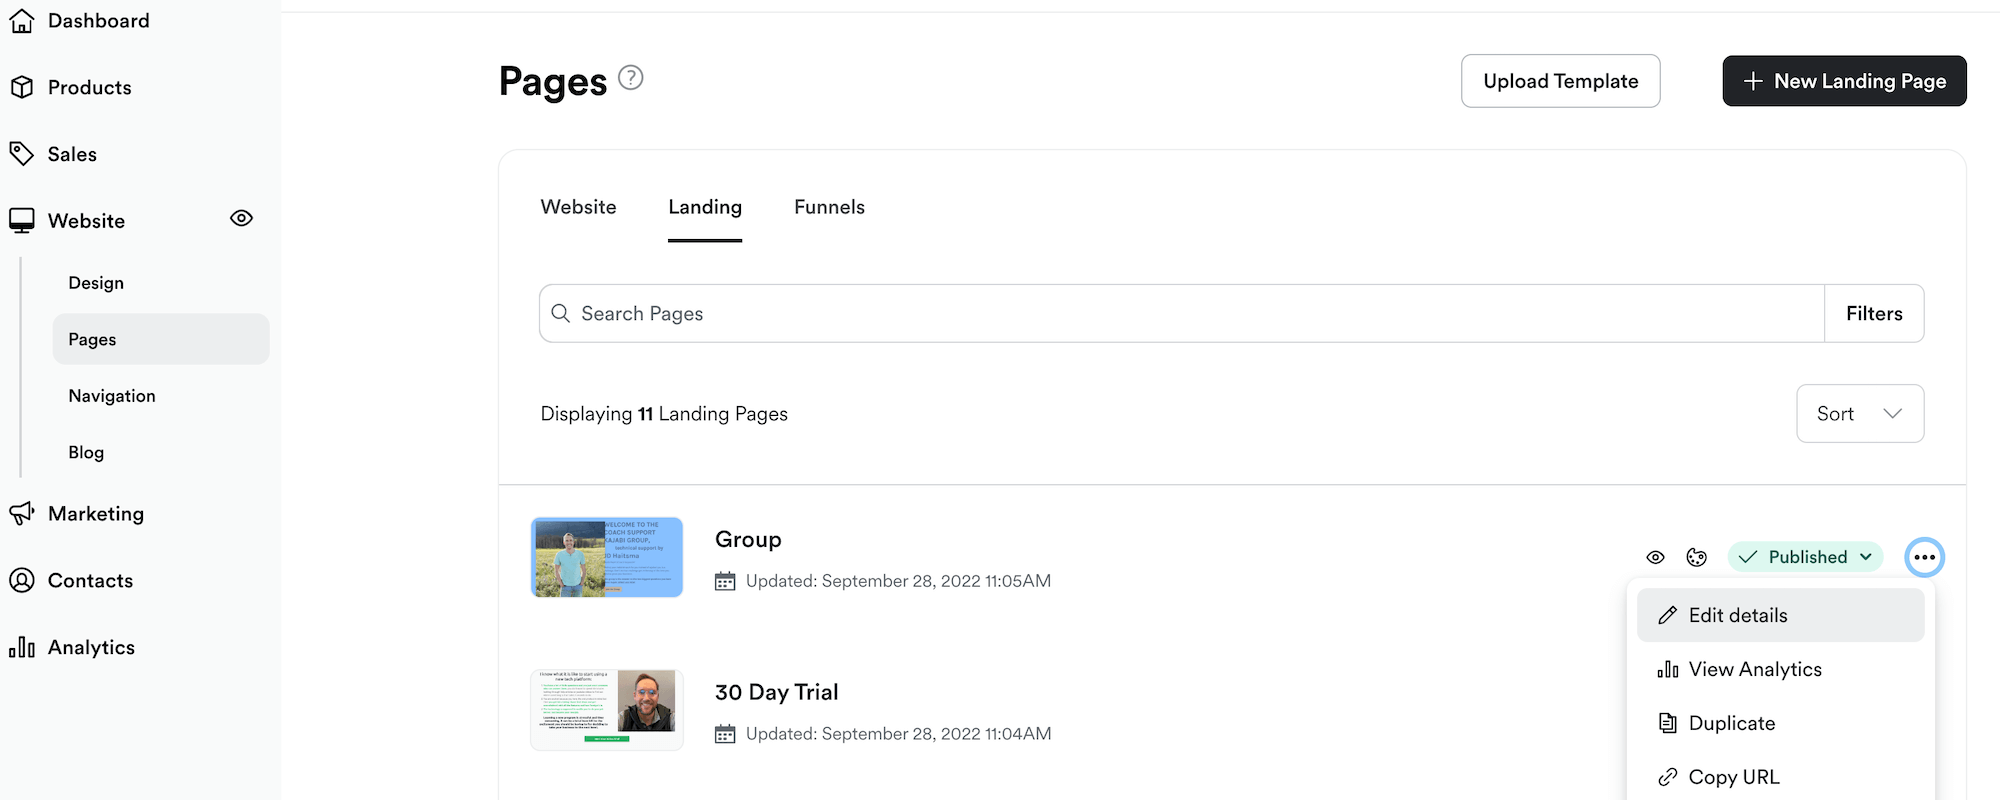Switch to the Funnels tab

829,207
